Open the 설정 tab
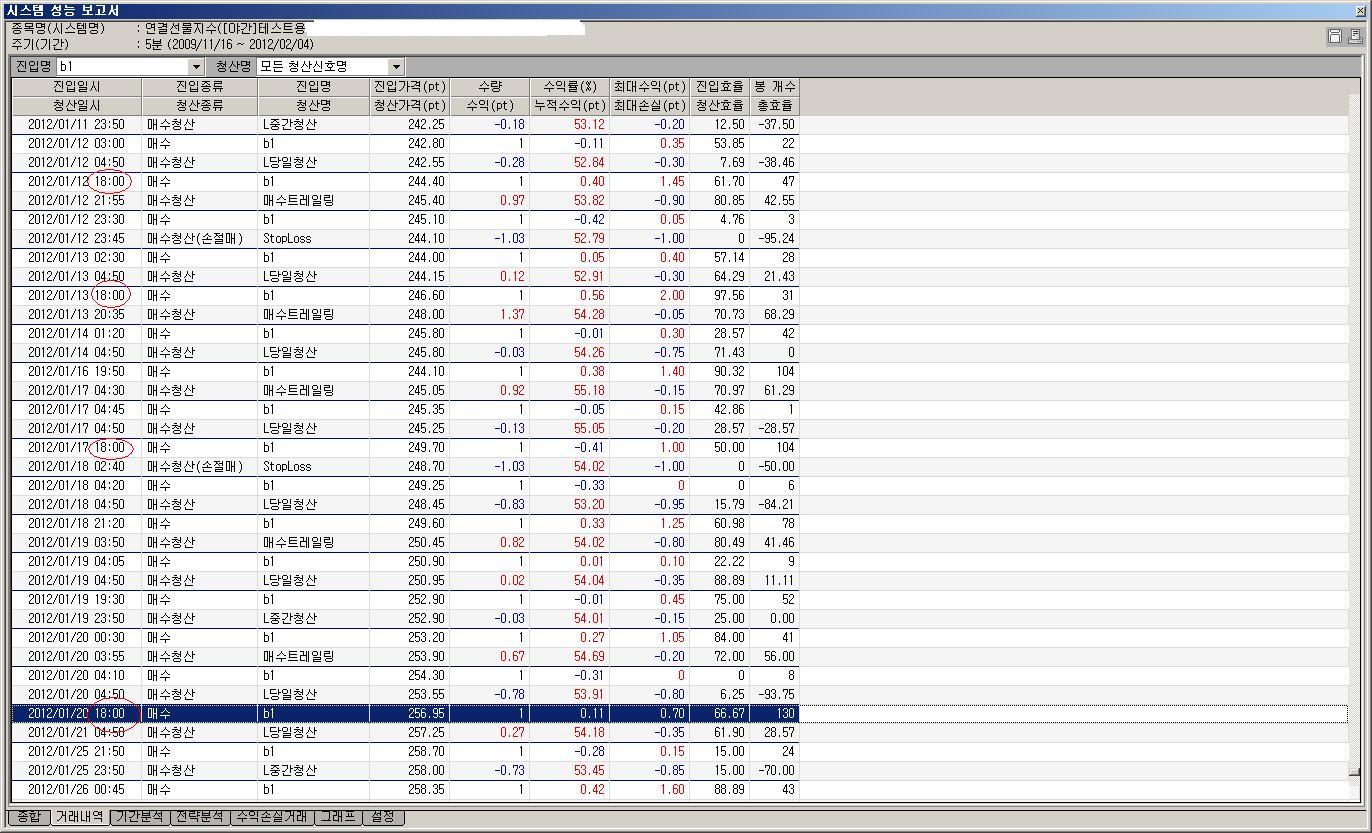The image size is (1372, 833). (x=383, y=817)
